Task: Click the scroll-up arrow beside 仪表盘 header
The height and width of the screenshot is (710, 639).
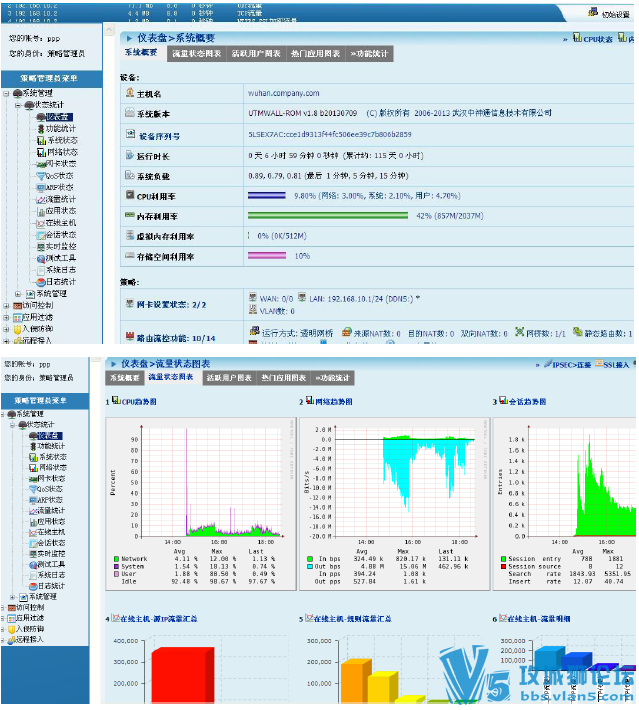Action: [109, 30]
